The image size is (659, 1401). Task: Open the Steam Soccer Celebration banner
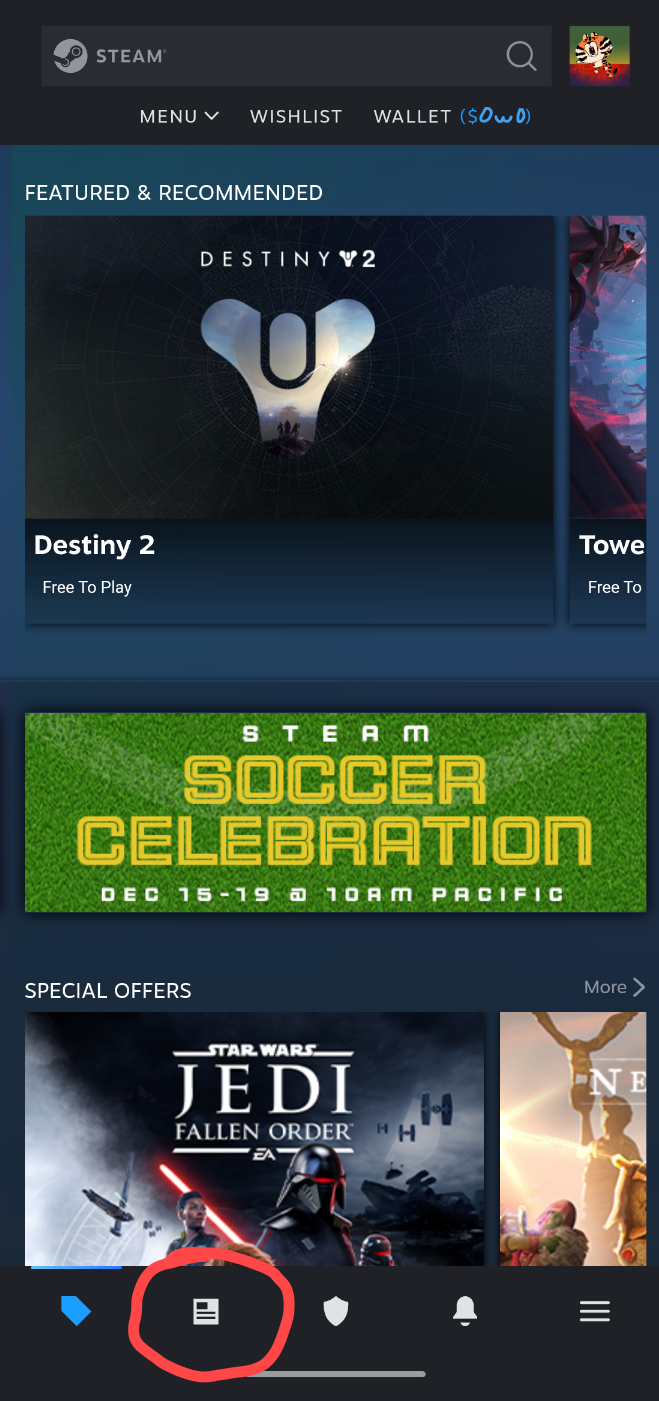[x=335, y=812]
